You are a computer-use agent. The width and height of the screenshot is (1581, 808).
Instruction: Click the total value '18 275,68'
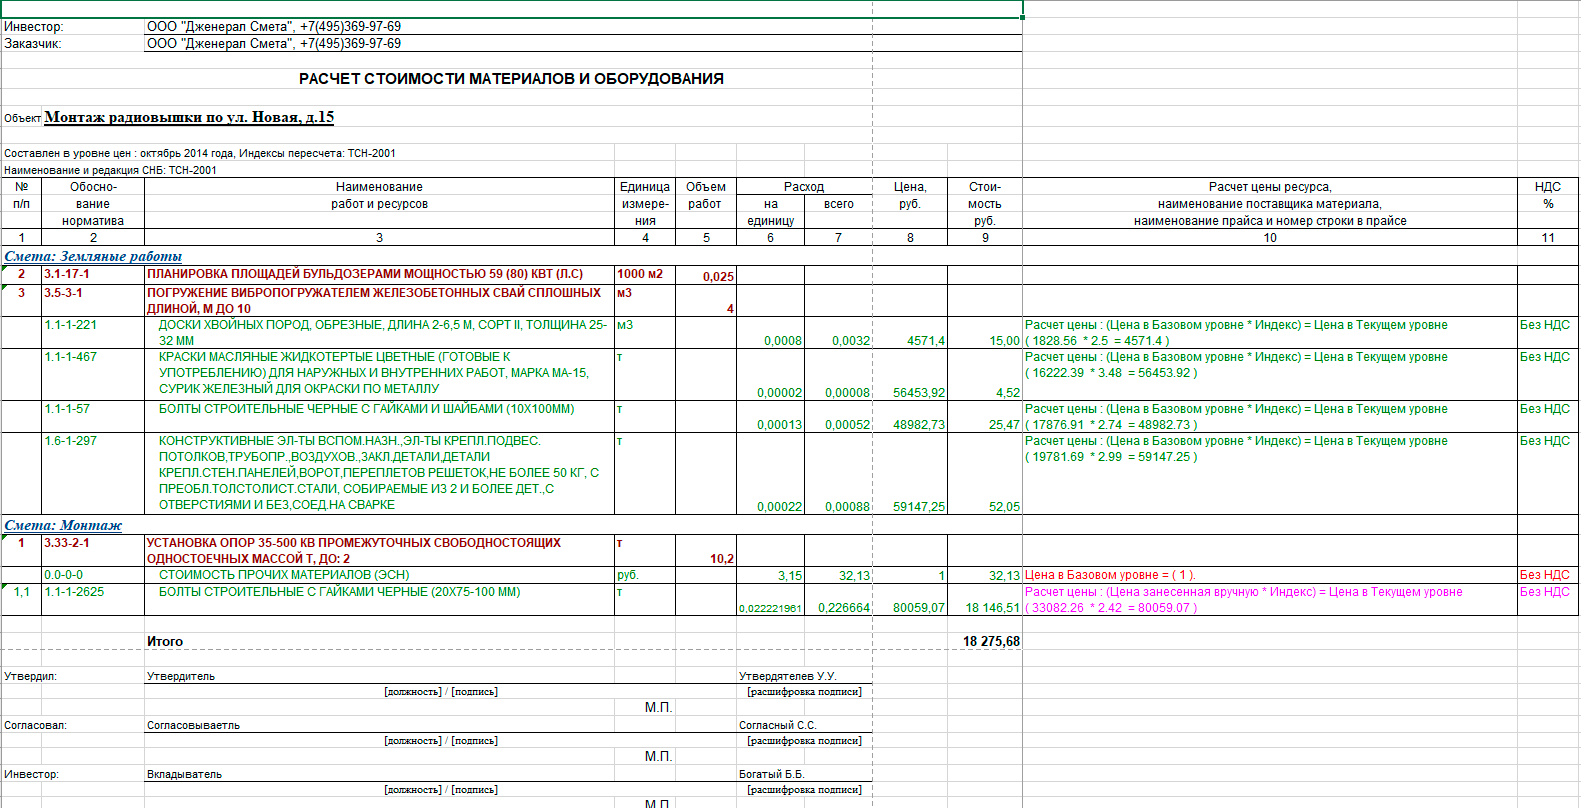(991, 642)
